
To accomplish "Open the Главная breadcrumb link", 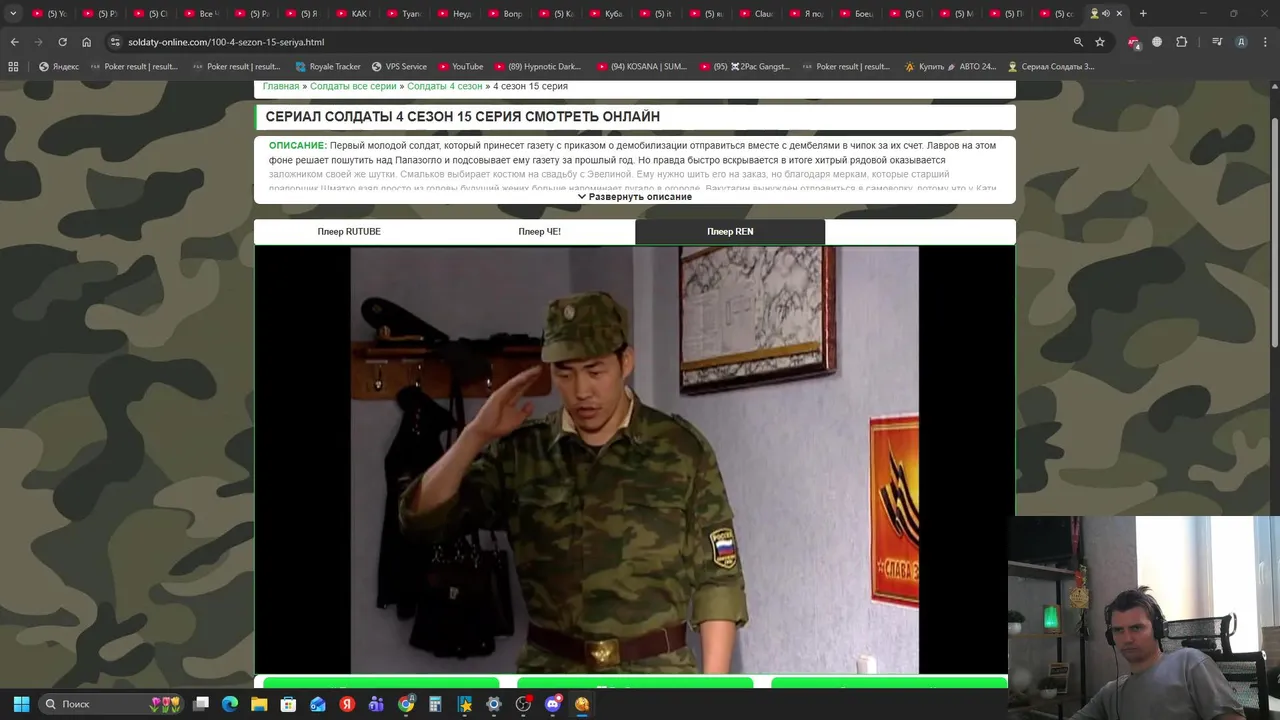I will (281, 86).
